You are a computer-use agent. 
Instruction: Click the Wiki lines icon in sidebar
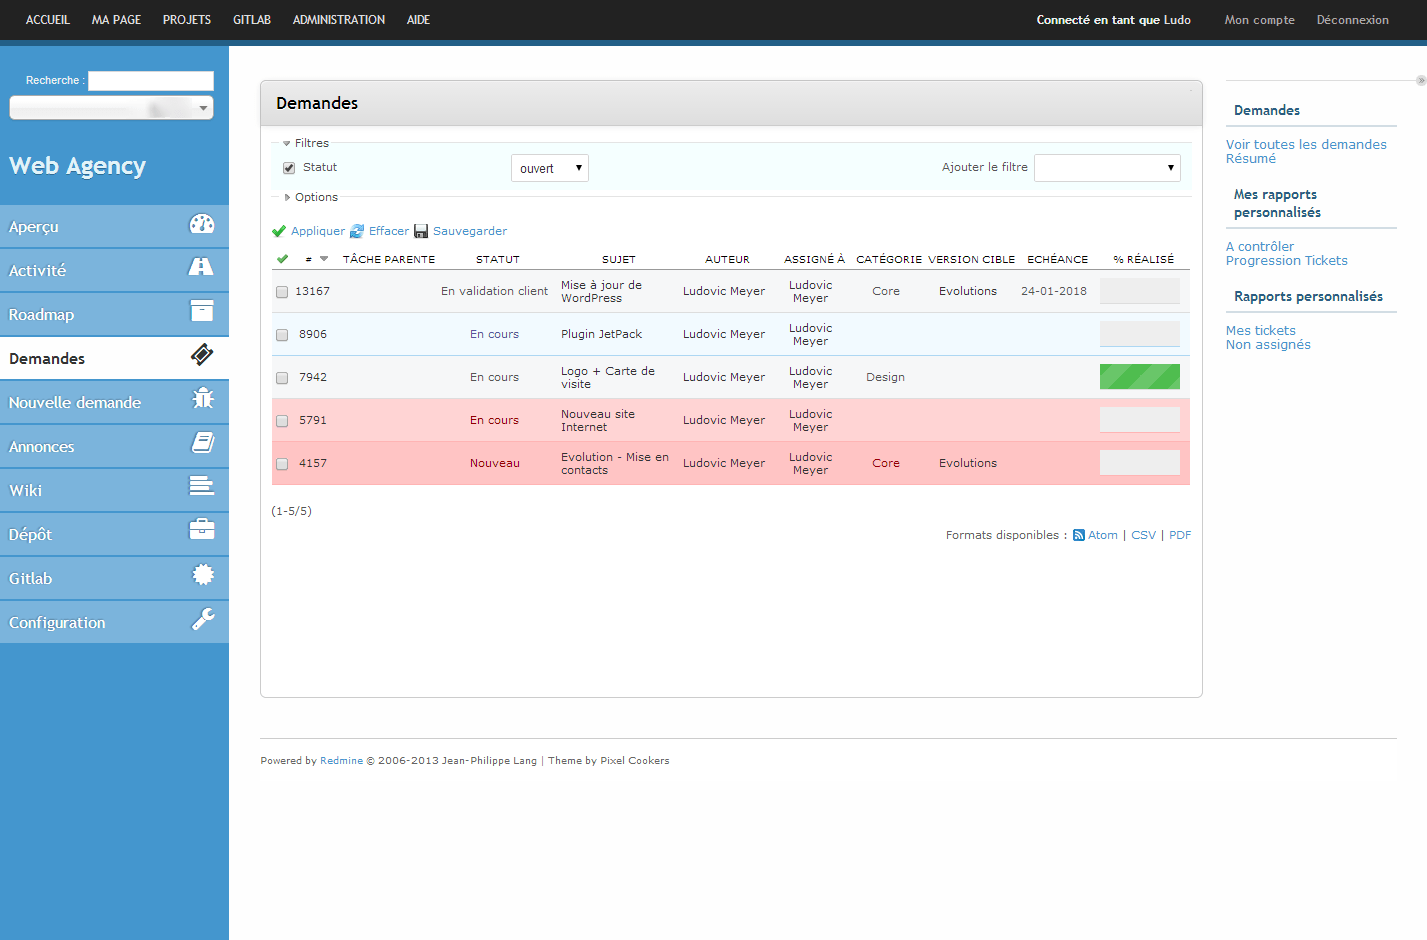point(202,486)
